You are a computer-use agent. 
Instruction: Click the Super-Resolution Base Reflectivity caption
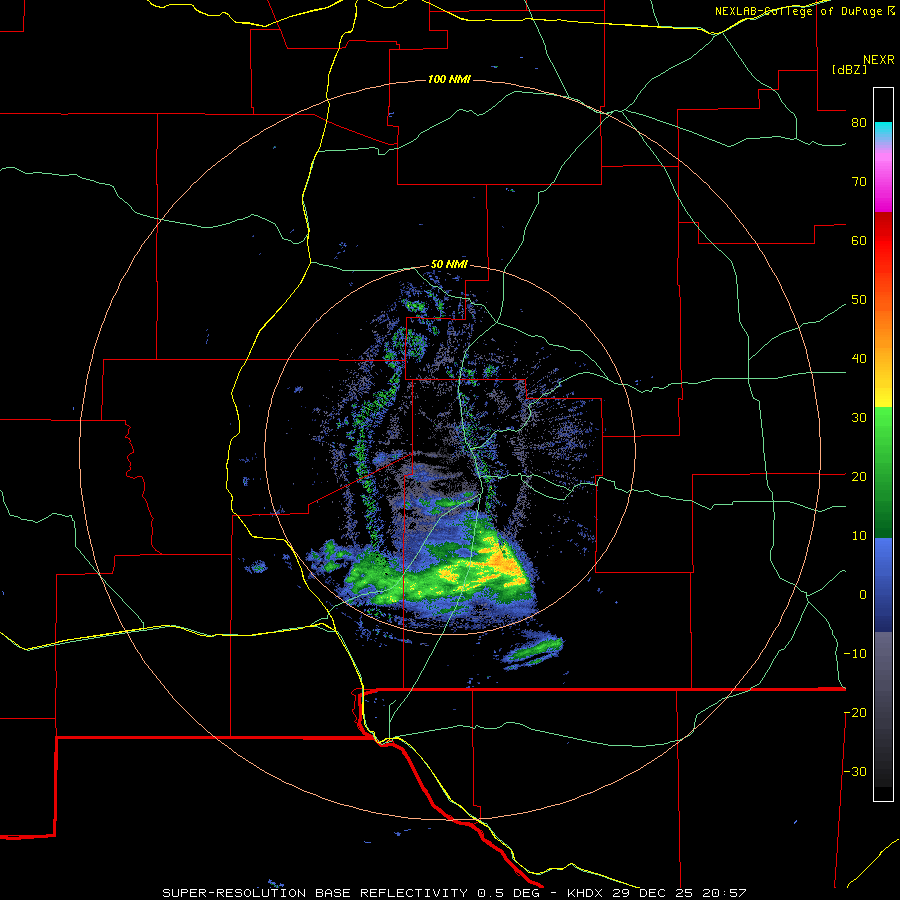click(454, 893)
